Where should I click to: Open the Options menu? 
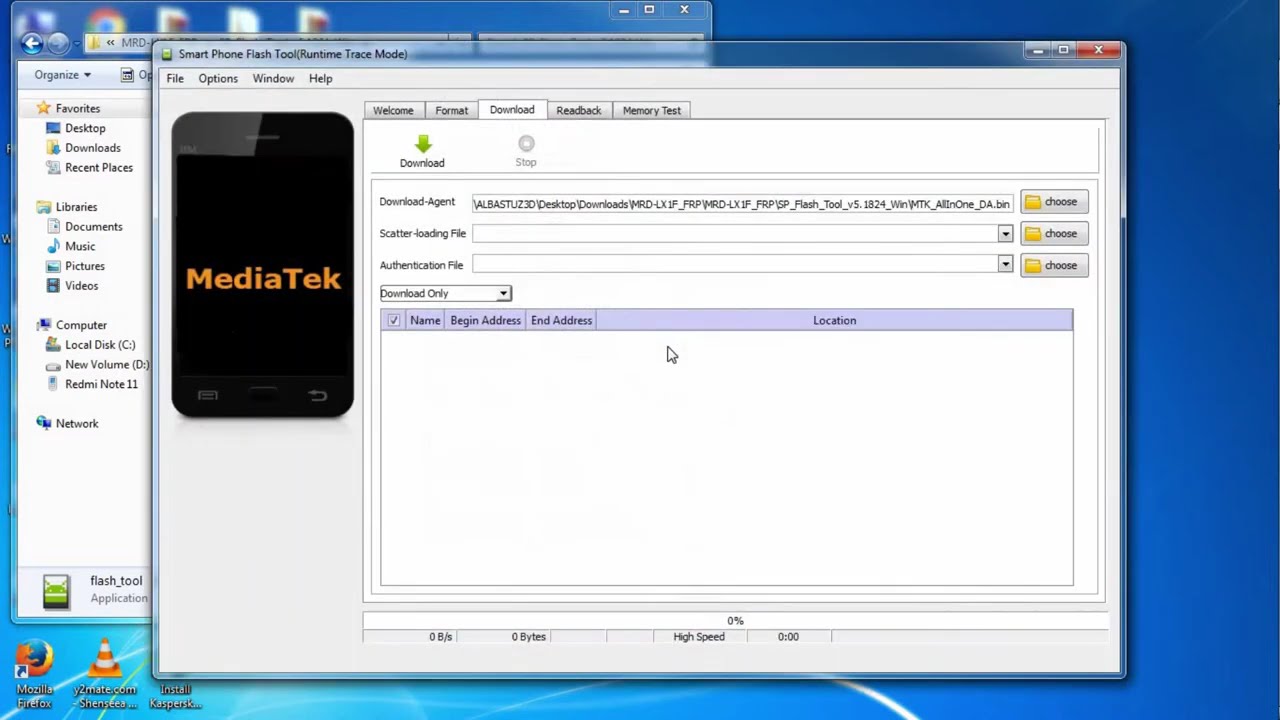click(218, 78)
